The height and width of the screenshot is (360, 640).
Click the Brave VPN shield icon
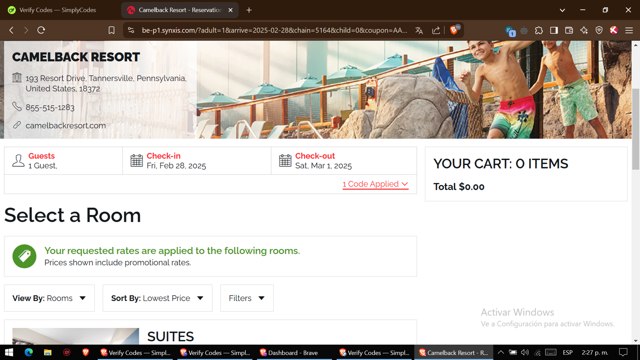tap(599, 30)
